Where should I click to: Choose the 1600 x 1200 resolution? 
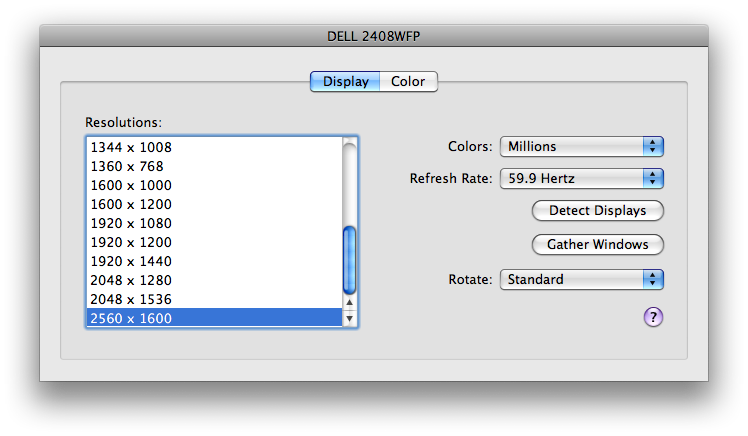point(214,204)
